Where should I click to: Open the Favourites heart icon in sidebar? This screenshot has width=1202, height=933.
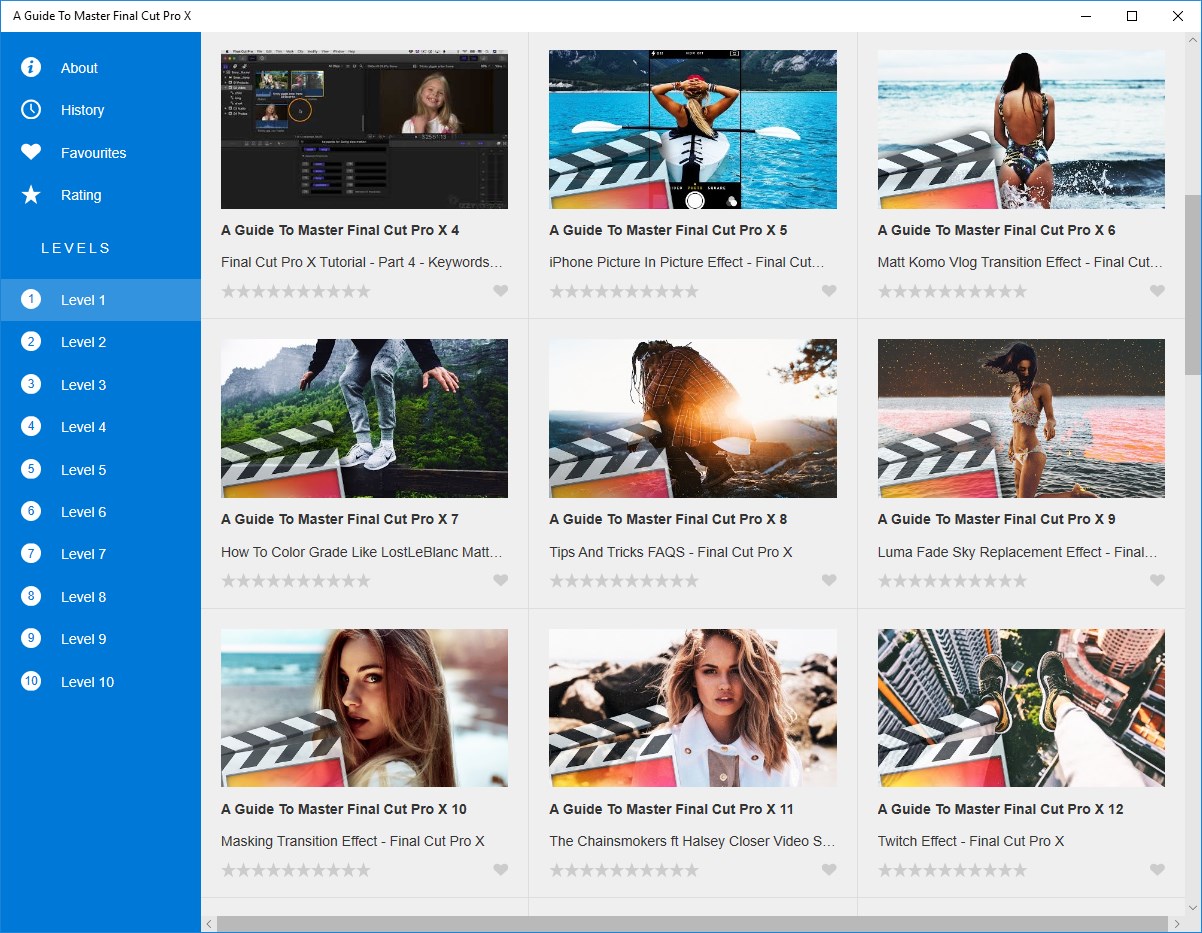31,152
